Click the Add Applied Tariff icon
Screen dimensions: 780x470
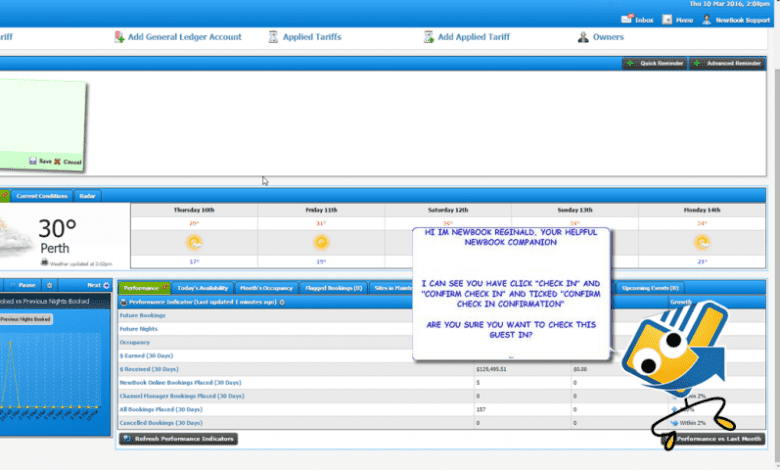coord(428,37)
